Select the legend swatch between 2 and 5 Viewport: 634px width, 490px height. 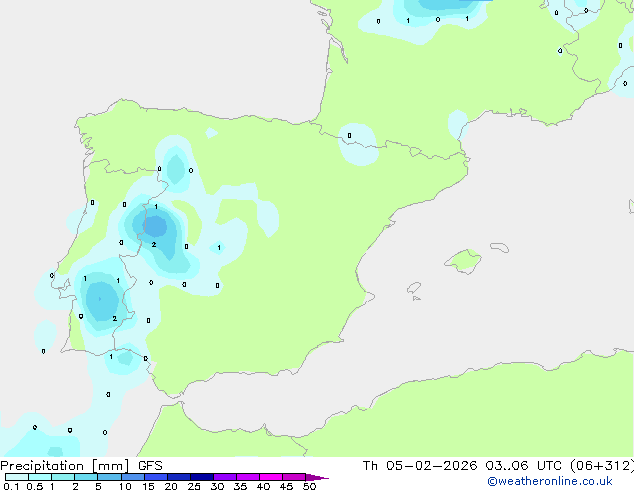(x=86, y=477)
